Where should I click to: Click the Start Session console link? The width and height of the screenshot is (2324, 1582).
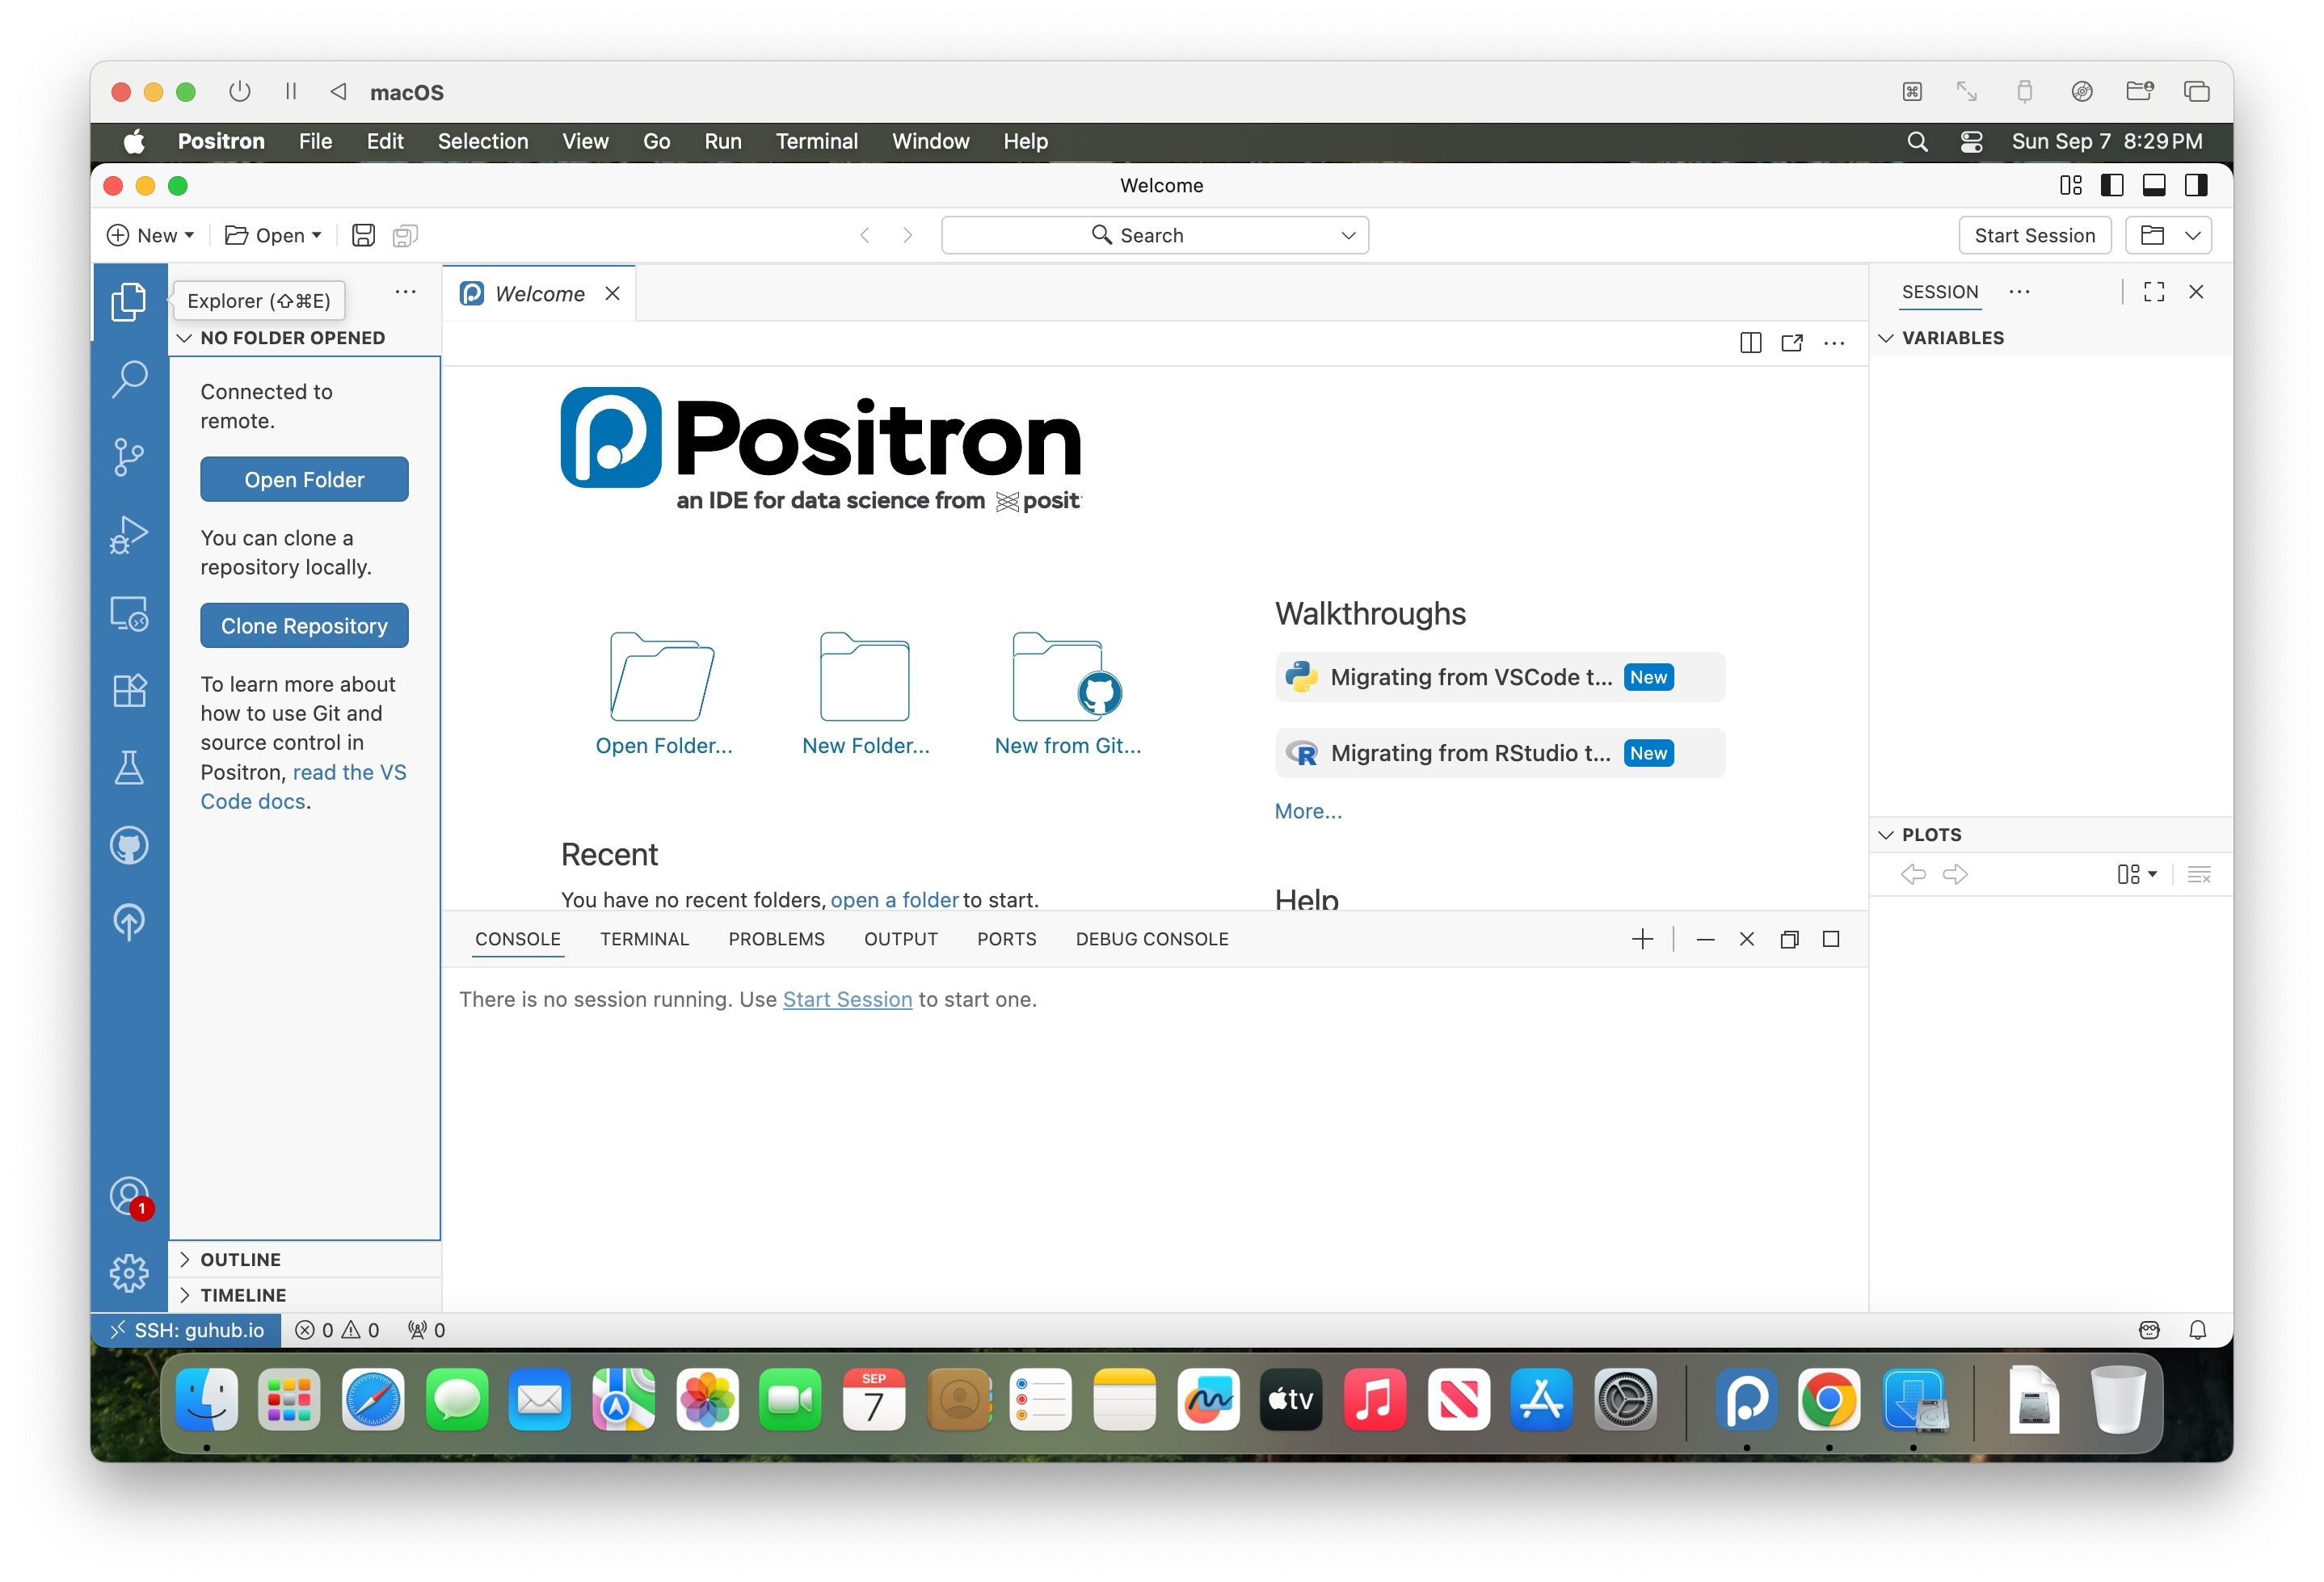(847, 1000)
